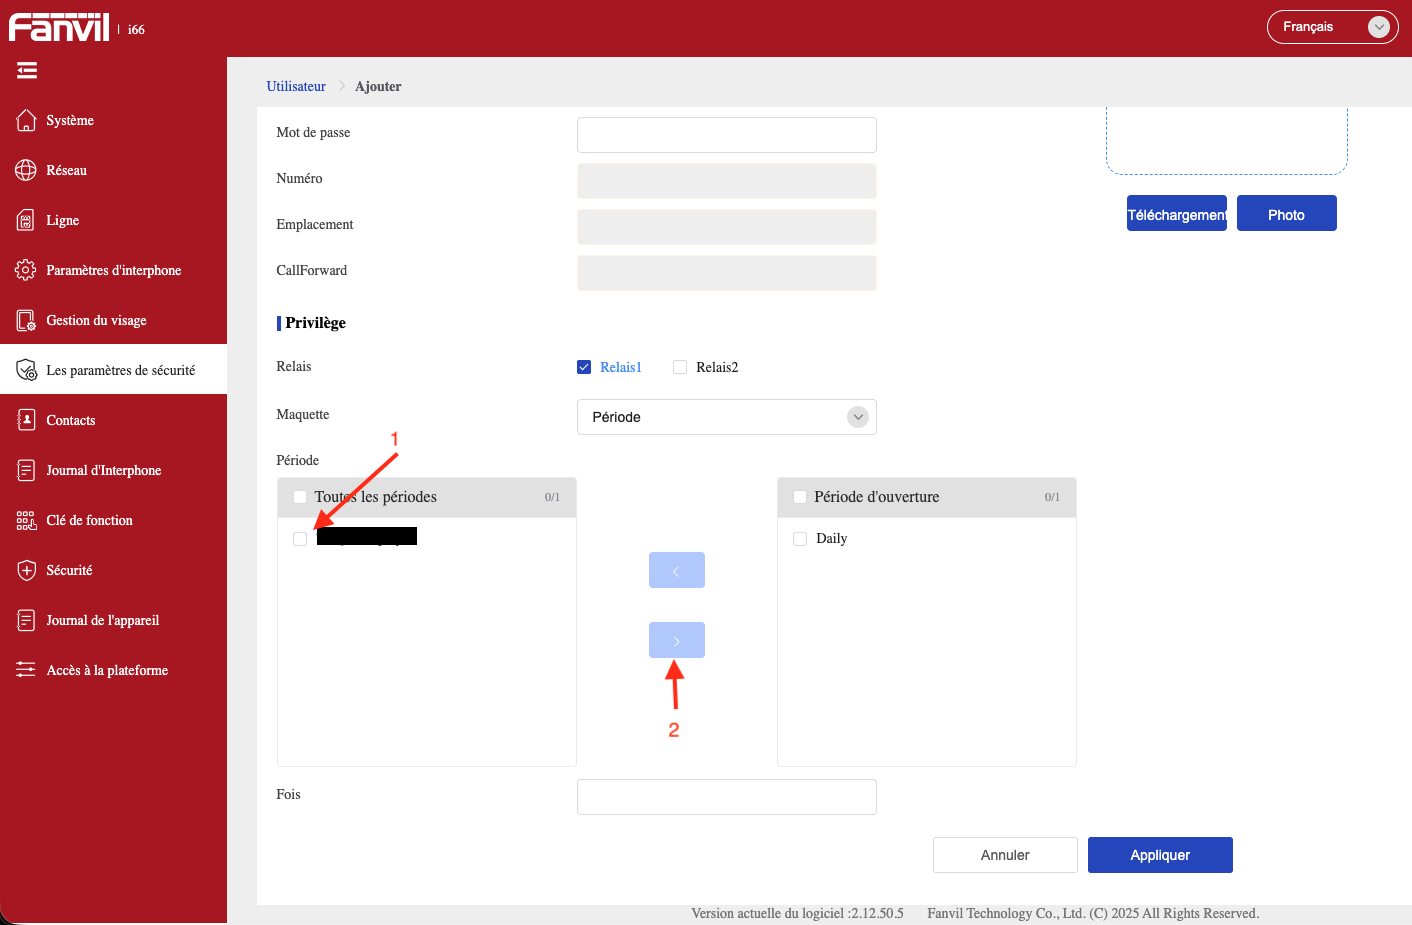Click the Gestion du visage icon

26,320
